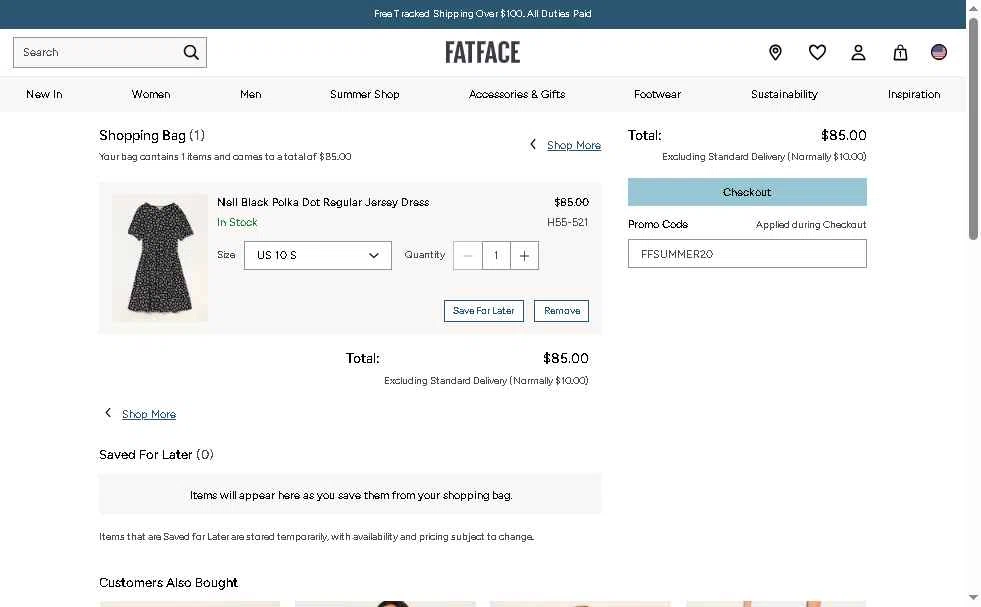
Task: Decrease quantity with the minus button
Action: [x=467, y=255]
